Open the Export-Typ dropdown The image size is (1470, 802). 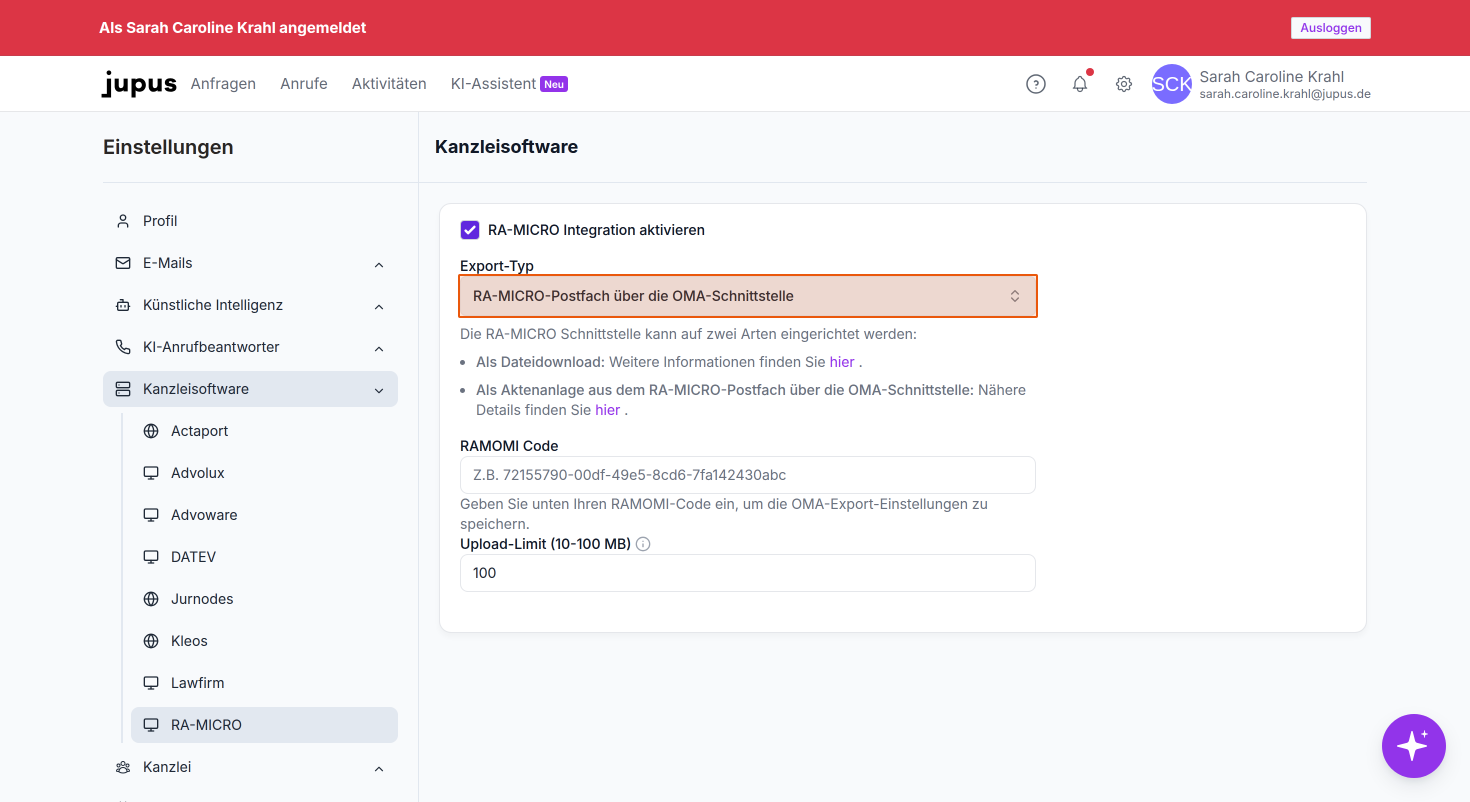[748, 296]
